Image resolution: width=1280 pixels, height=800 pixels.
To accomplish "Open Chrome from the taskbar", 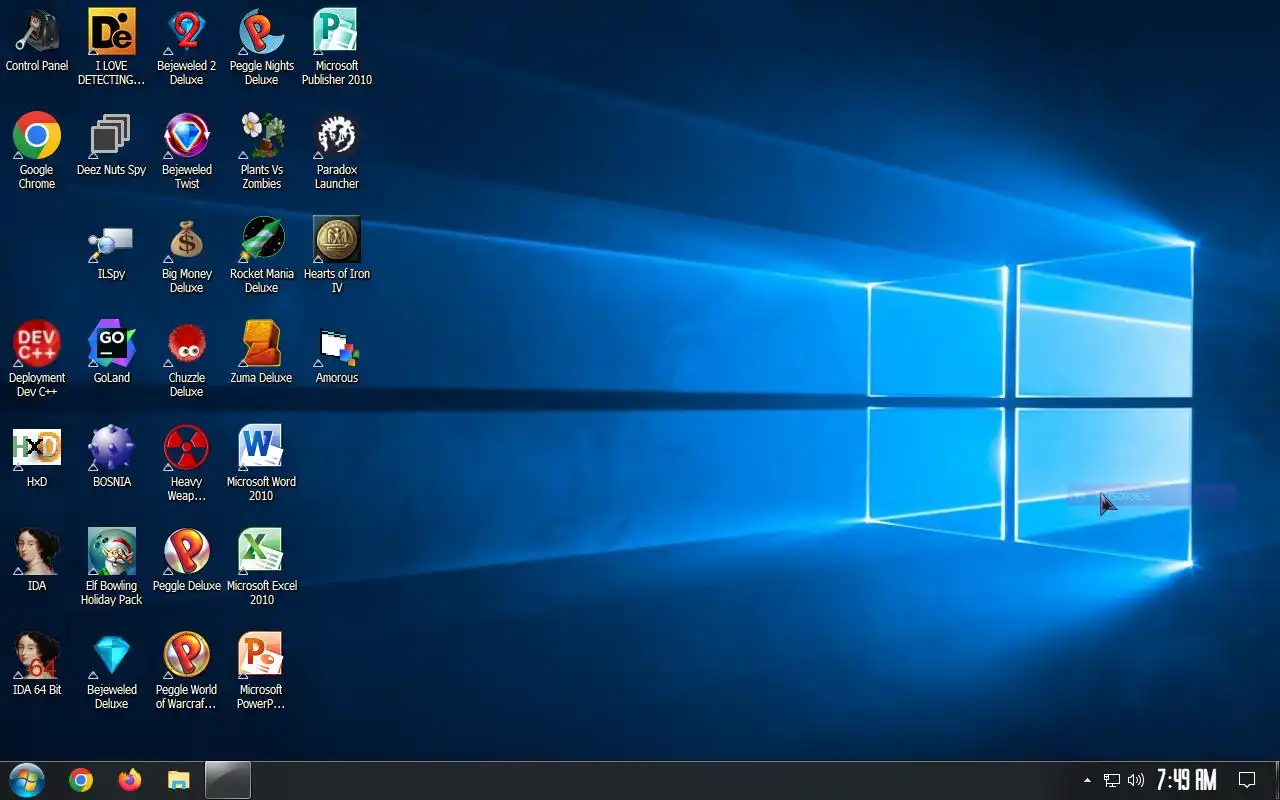I will 81,780.
